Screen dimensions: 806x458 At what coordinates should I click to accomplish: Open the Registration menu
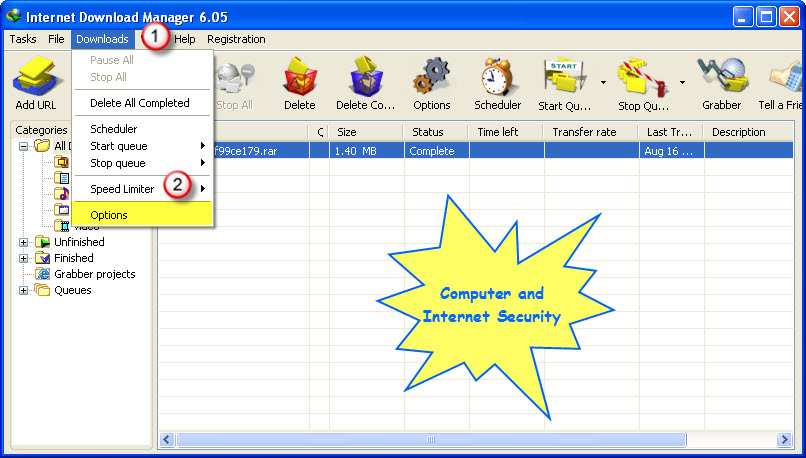236,39
